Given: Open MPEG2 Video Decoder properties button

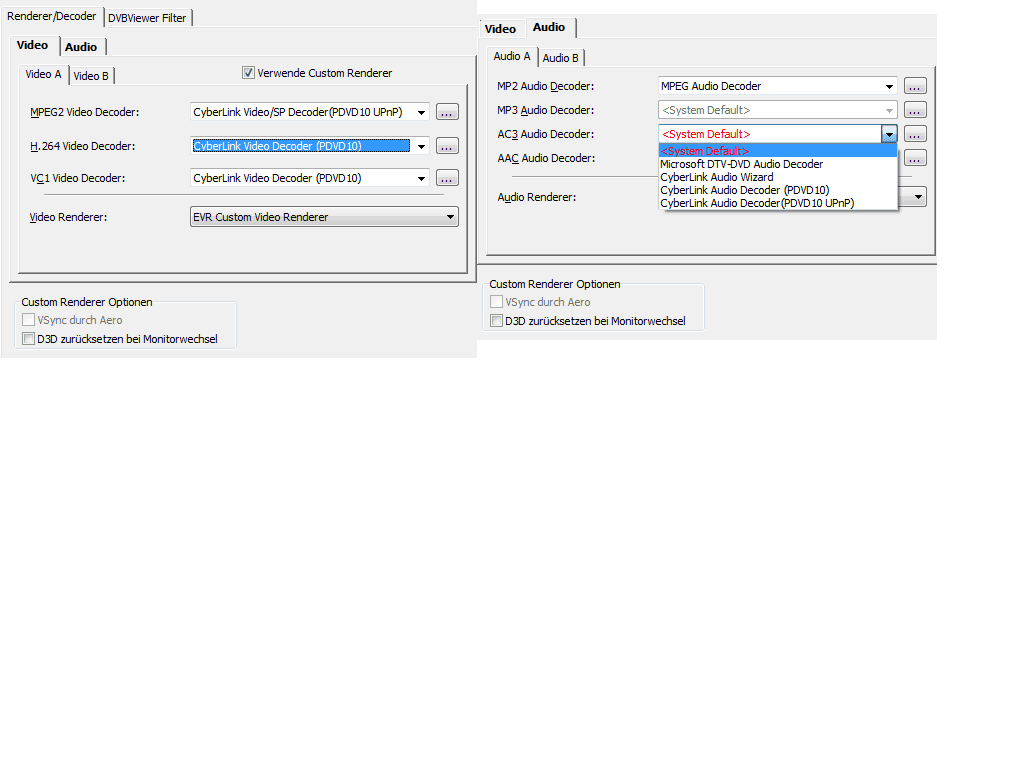Looking at the screenshot, I should point(447,112).
